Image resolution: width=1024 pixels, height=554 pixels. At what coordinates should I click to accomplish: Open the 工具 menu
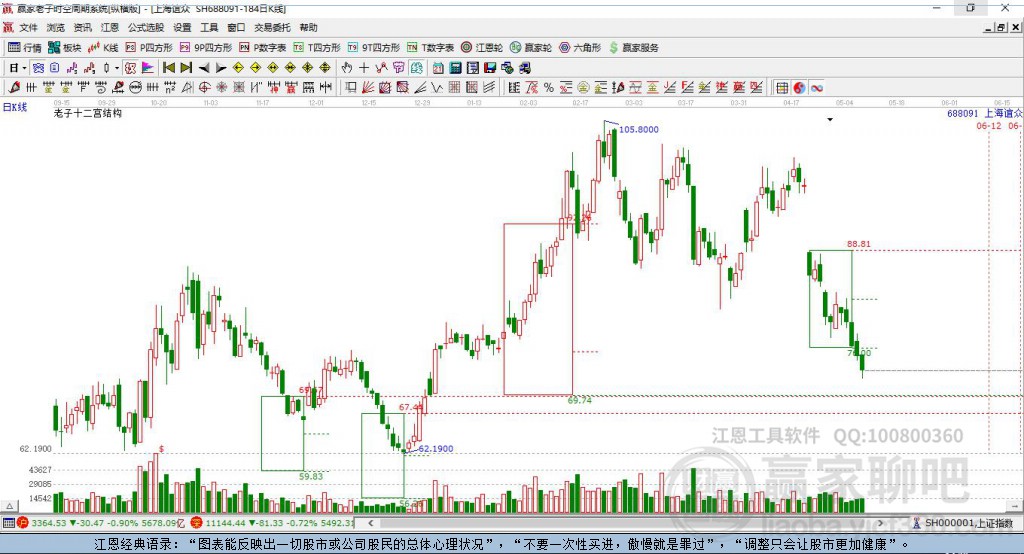[x=209, y=27]
